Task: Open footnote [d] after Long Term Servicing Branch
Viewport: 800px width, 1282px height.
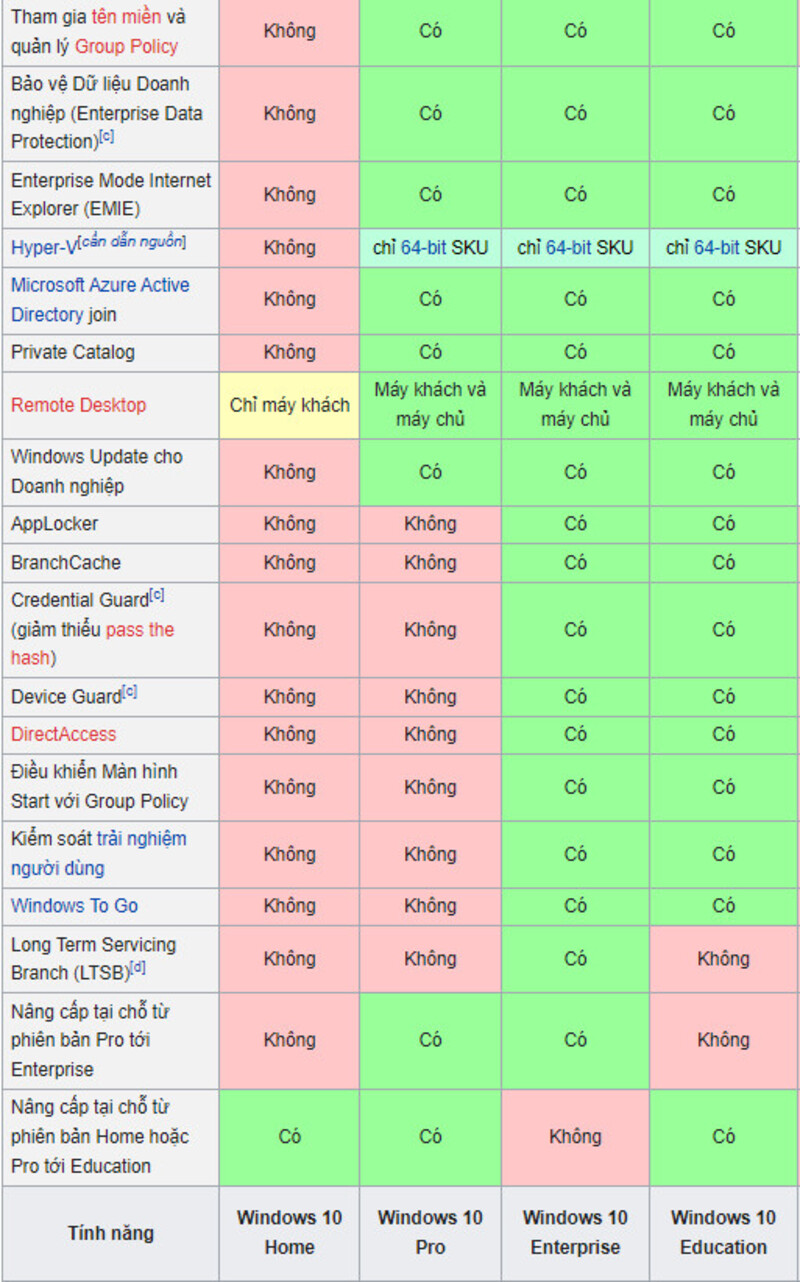Action: pos(138,967)
